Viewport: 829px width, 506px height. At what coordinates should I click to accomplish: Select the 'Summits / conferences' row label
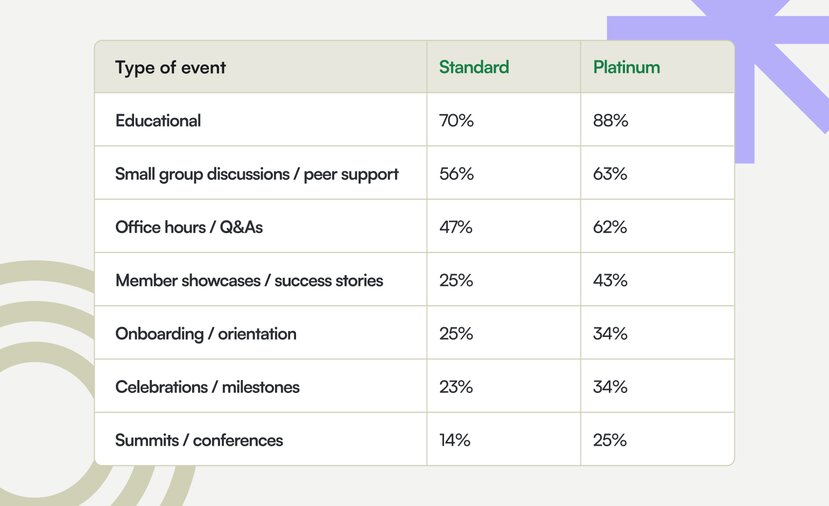[x=199, y=440]
